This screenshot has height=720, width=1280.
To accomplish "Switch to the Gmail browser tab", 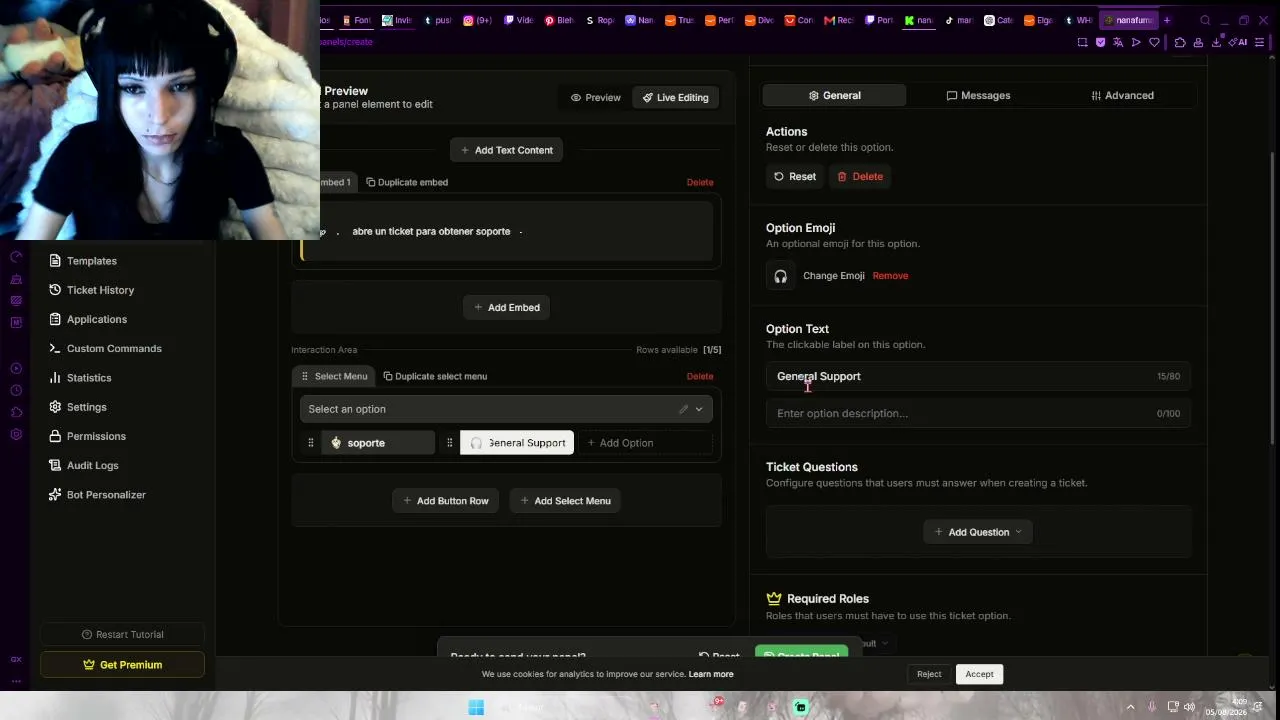I will pos(838,20).
